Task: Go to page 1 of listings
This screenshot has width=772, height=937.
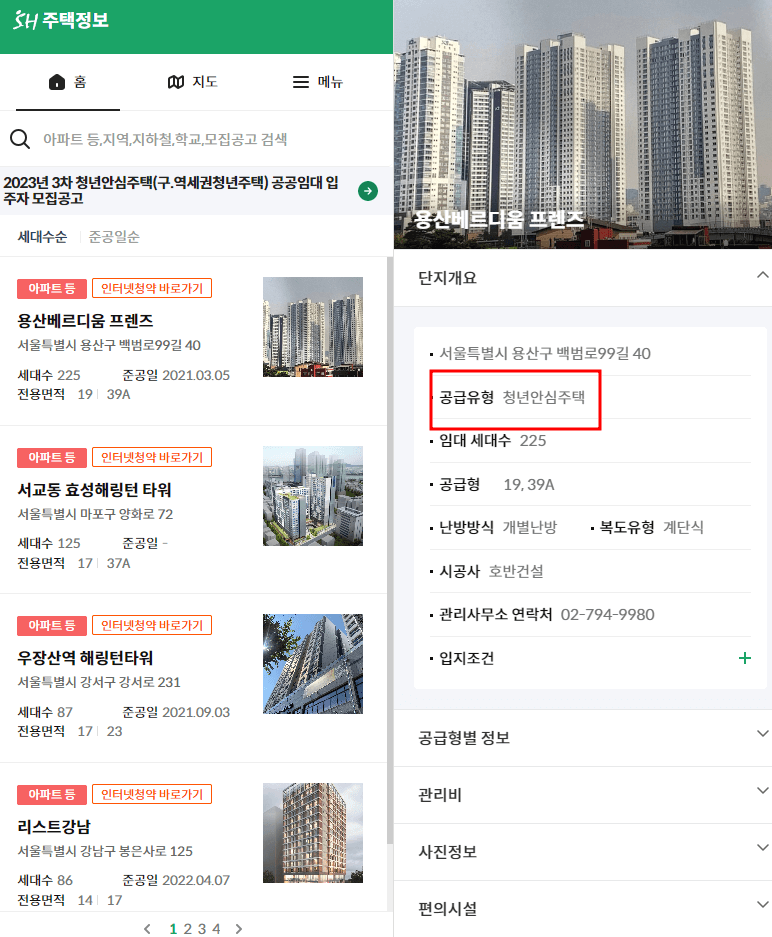Action: tap(173, 929)
